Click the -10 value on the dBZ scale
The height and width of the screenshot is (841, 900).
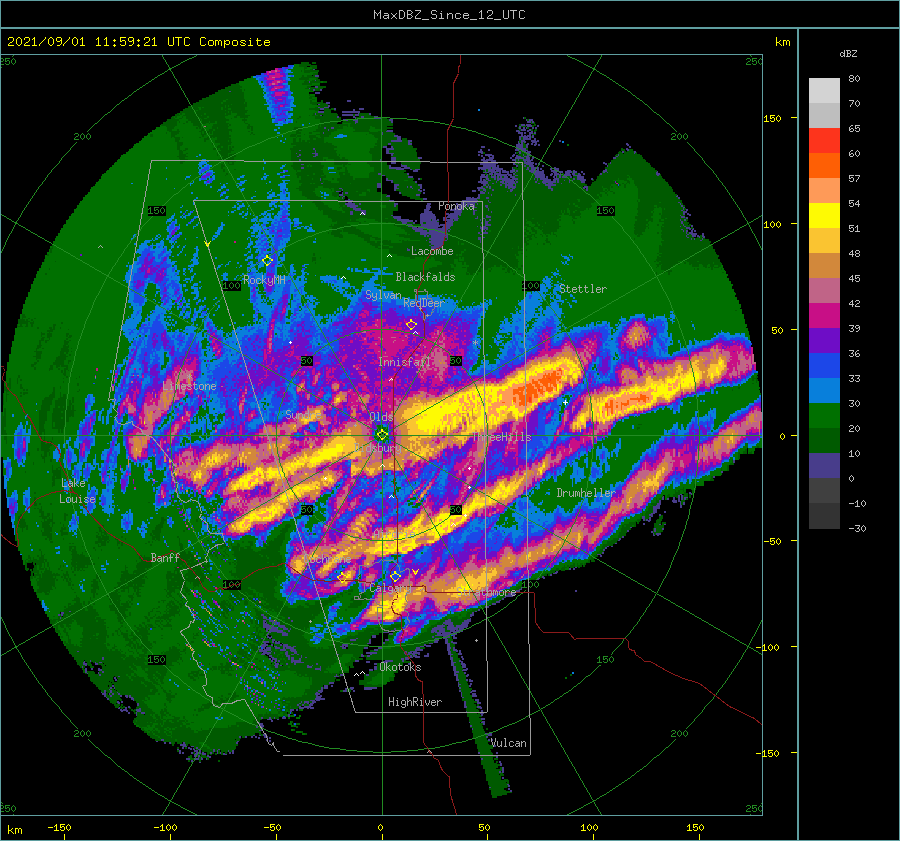857,503
